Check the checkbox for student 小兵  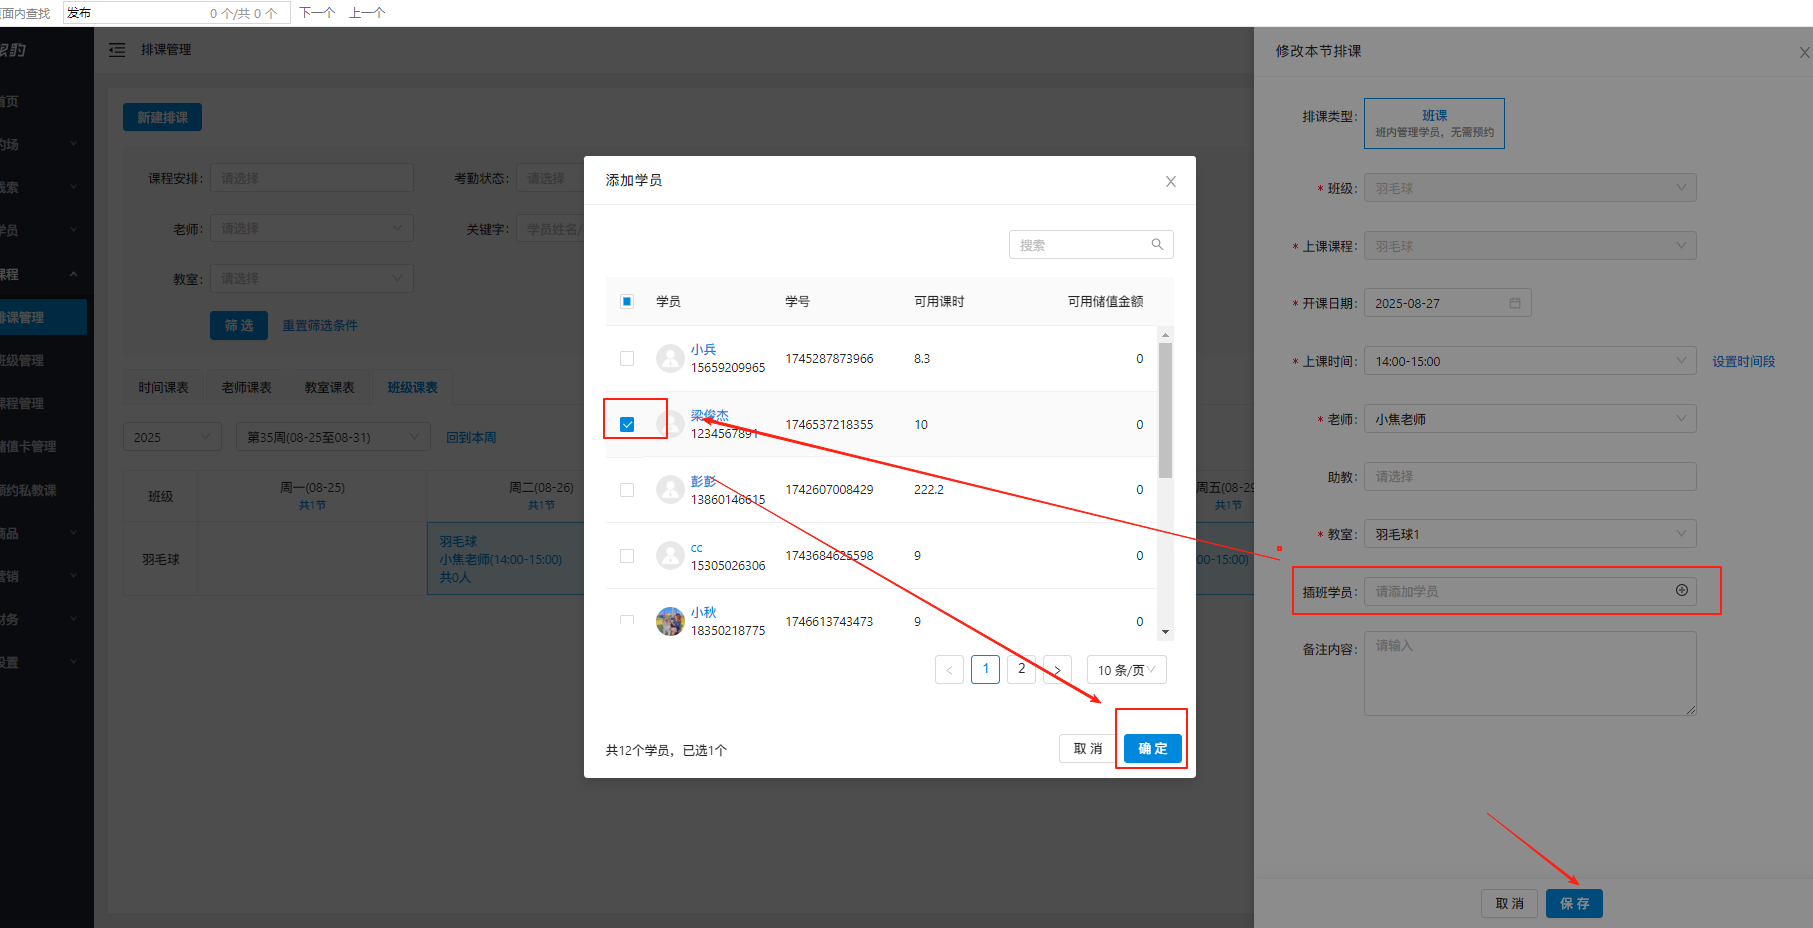(x=627, y=358)
